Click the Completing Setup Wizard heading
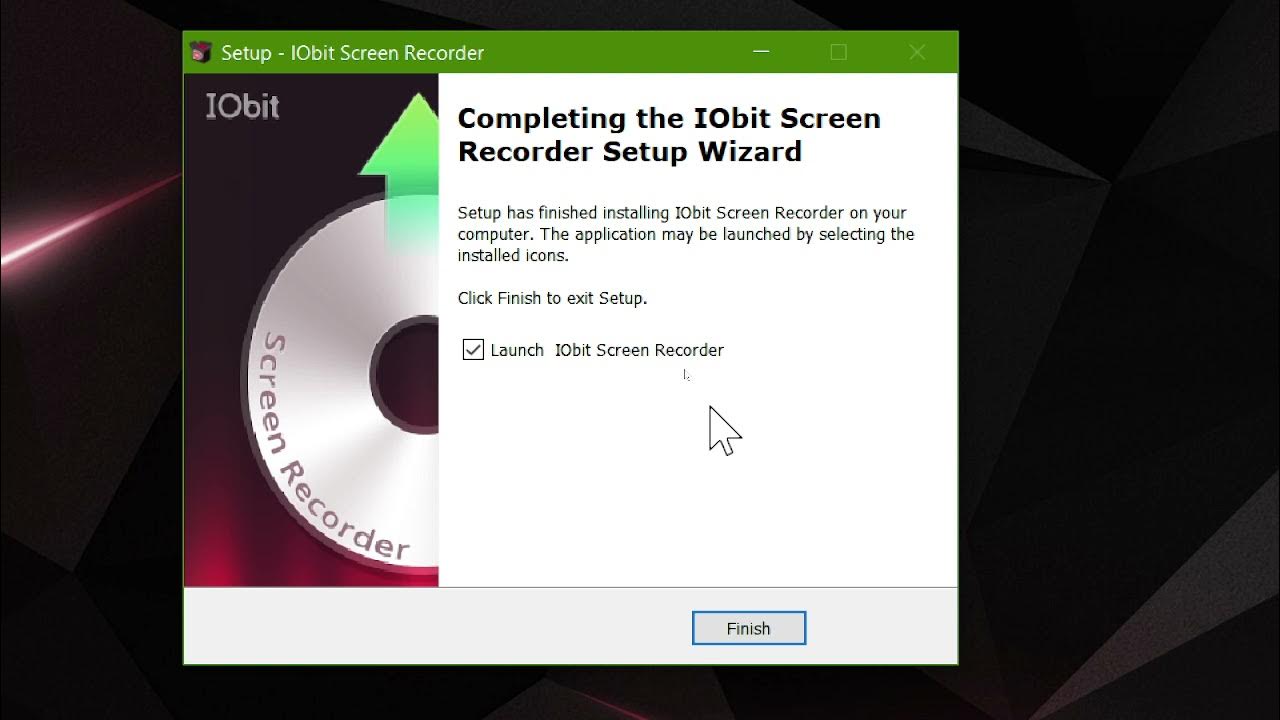 click(669, 135)
